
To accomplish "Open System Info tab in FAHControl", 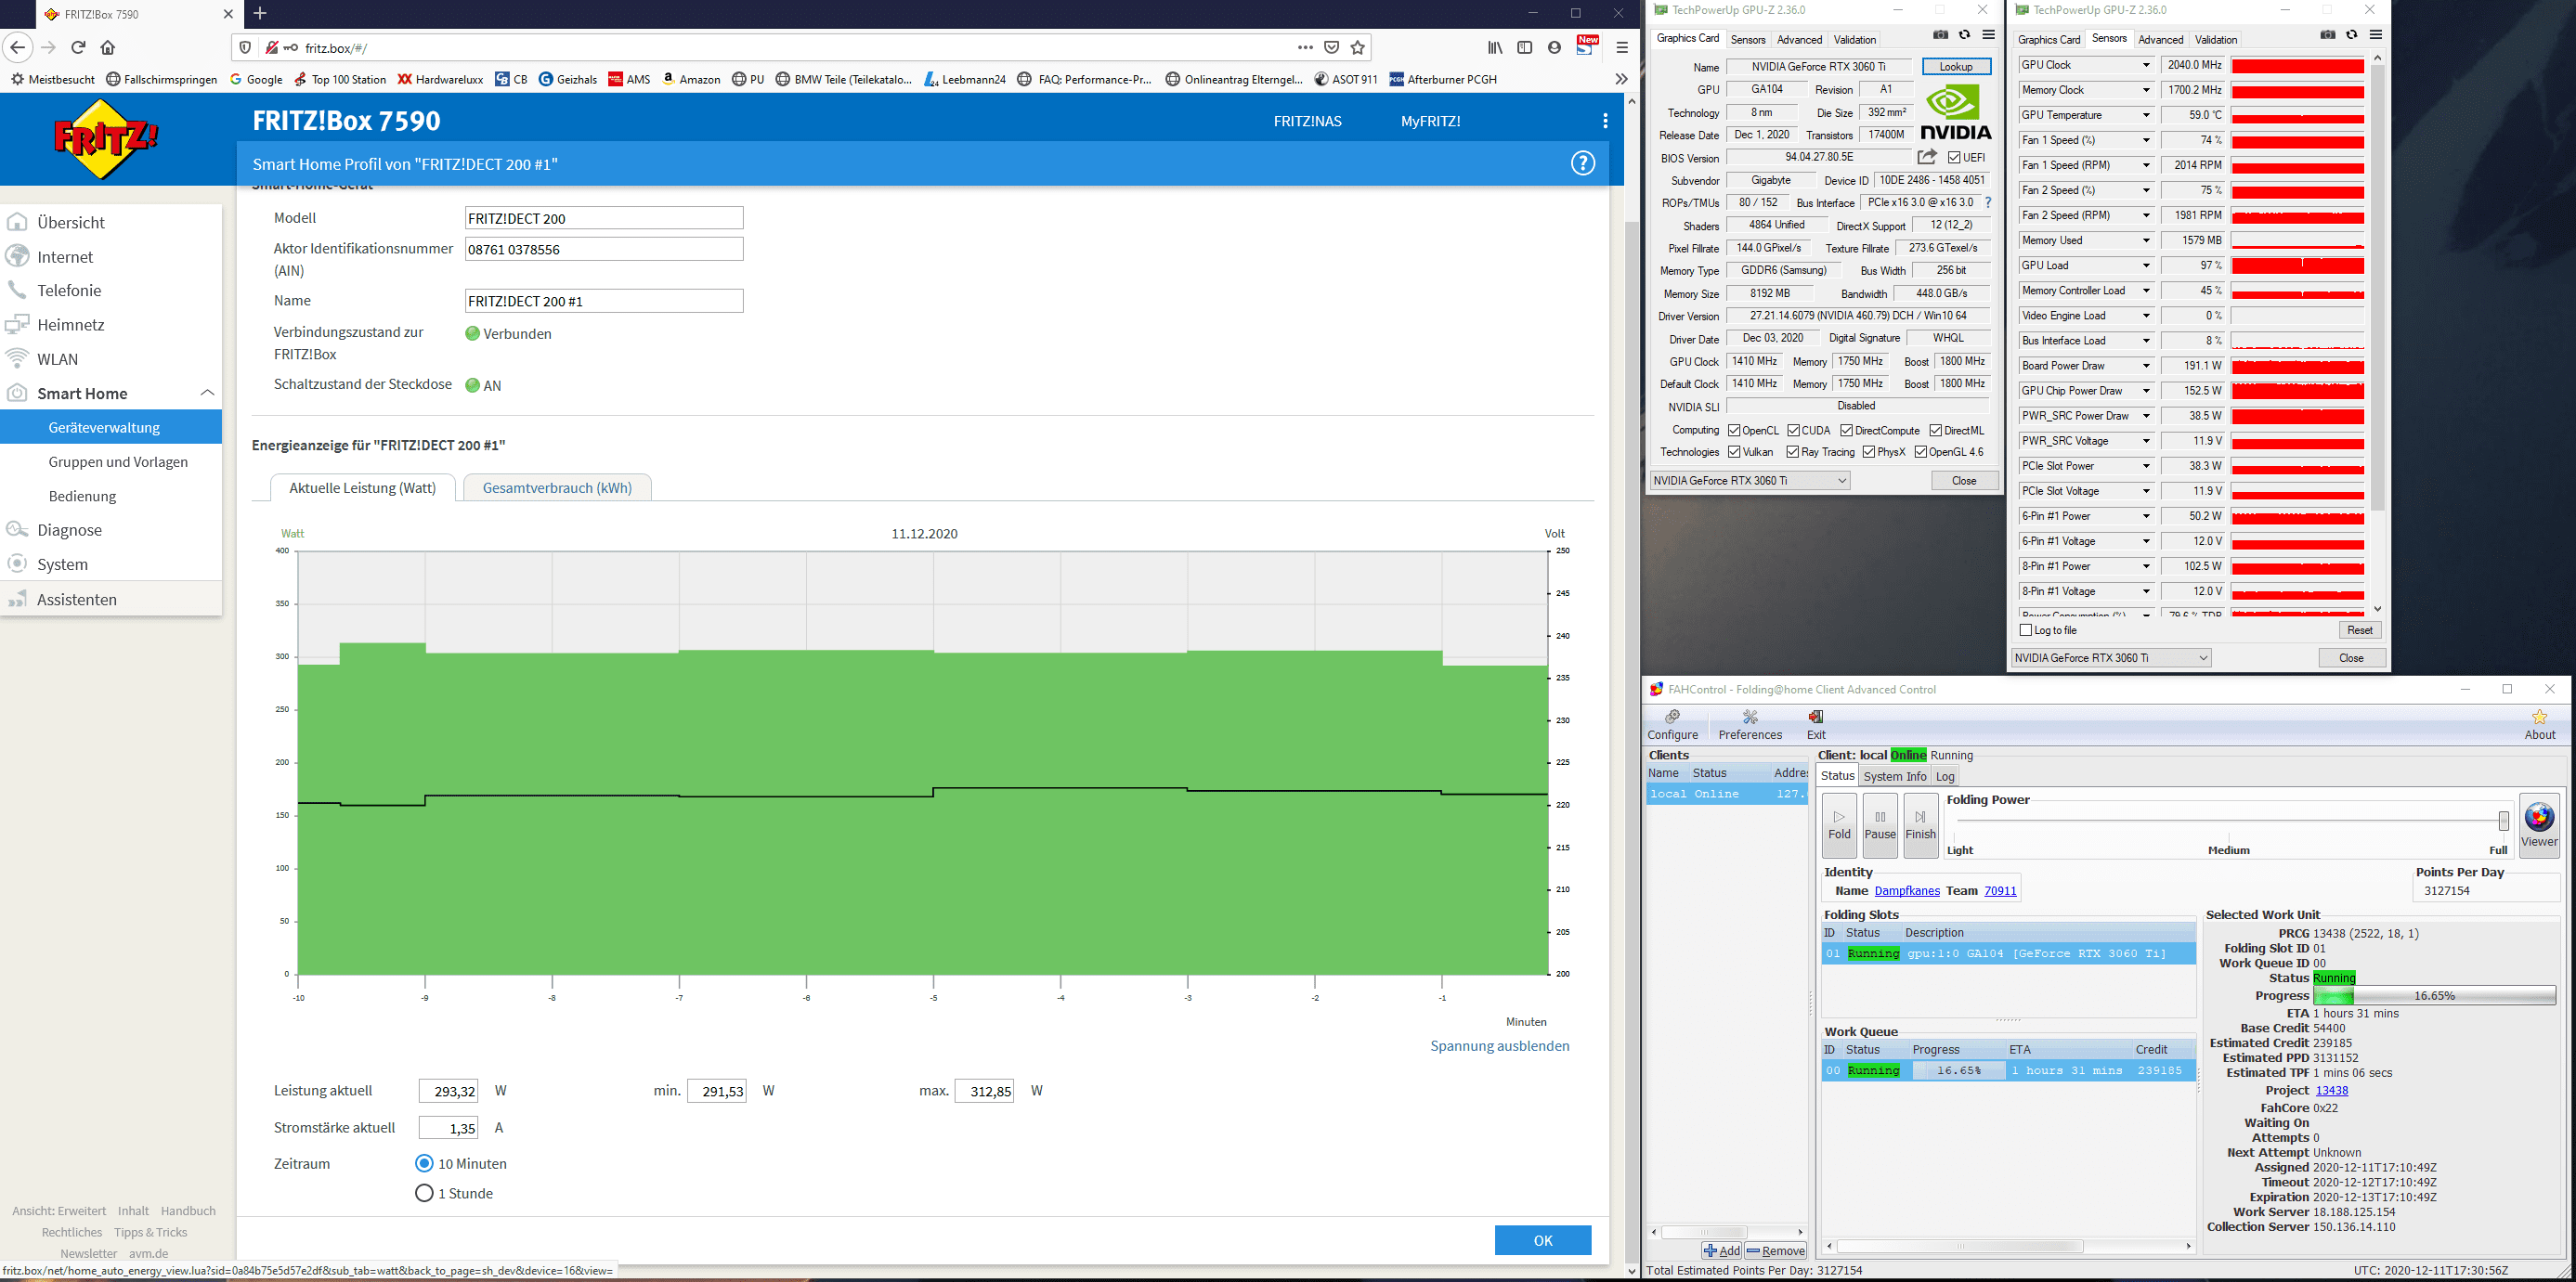I will (x=1894, y=776).
